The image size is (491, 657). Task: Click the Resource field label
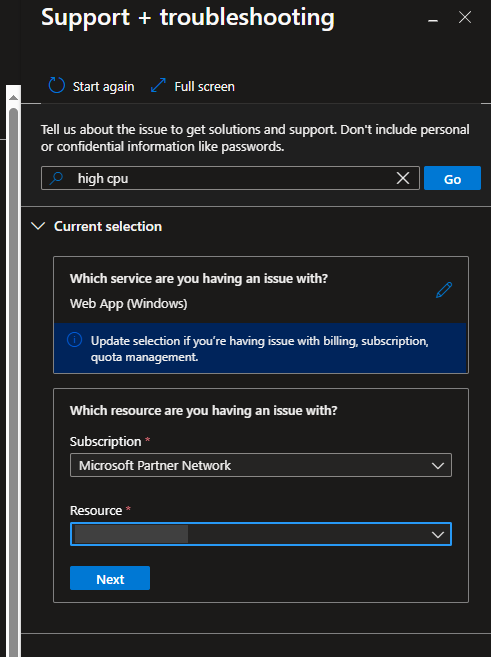[x=96, y=510]
